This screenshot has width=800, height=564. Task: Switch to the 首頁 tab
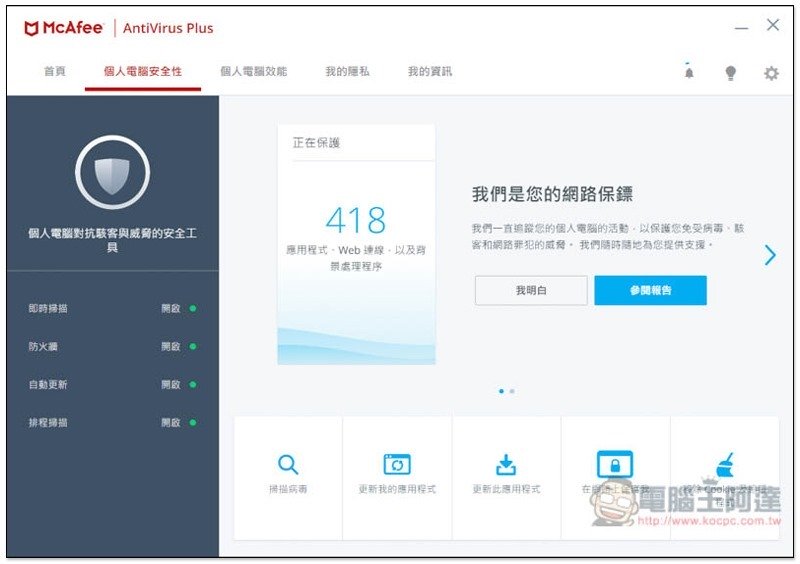55,72
